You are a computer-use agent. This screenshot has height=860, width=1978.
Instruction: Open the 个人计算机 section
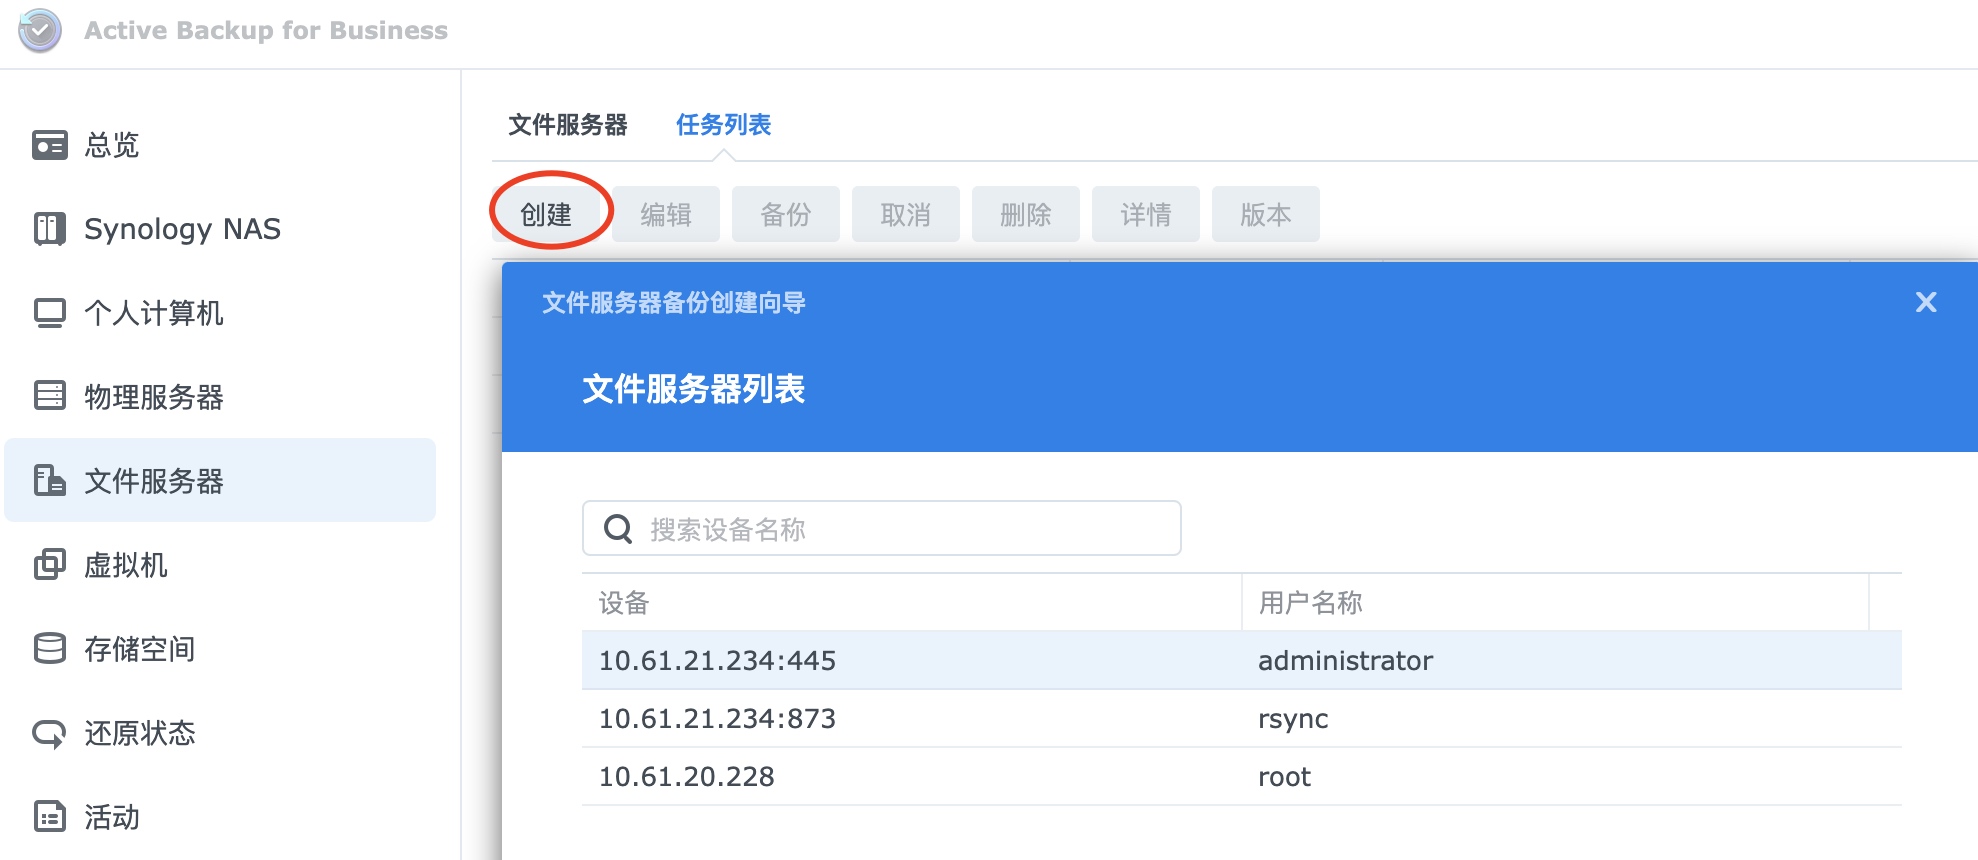(153, 313)
